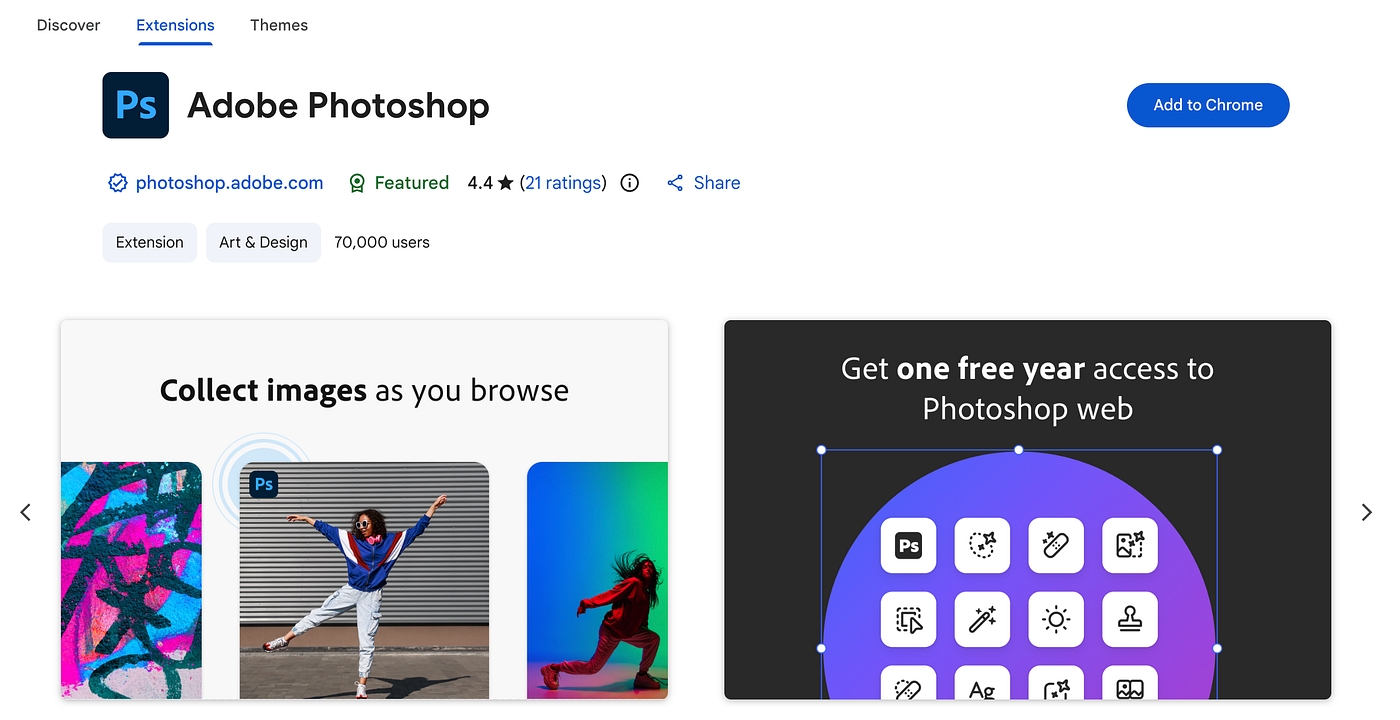Show the previous screenshot with left arrow
The height and width of the screenshot is (720, 1400).
click(26, 512)
